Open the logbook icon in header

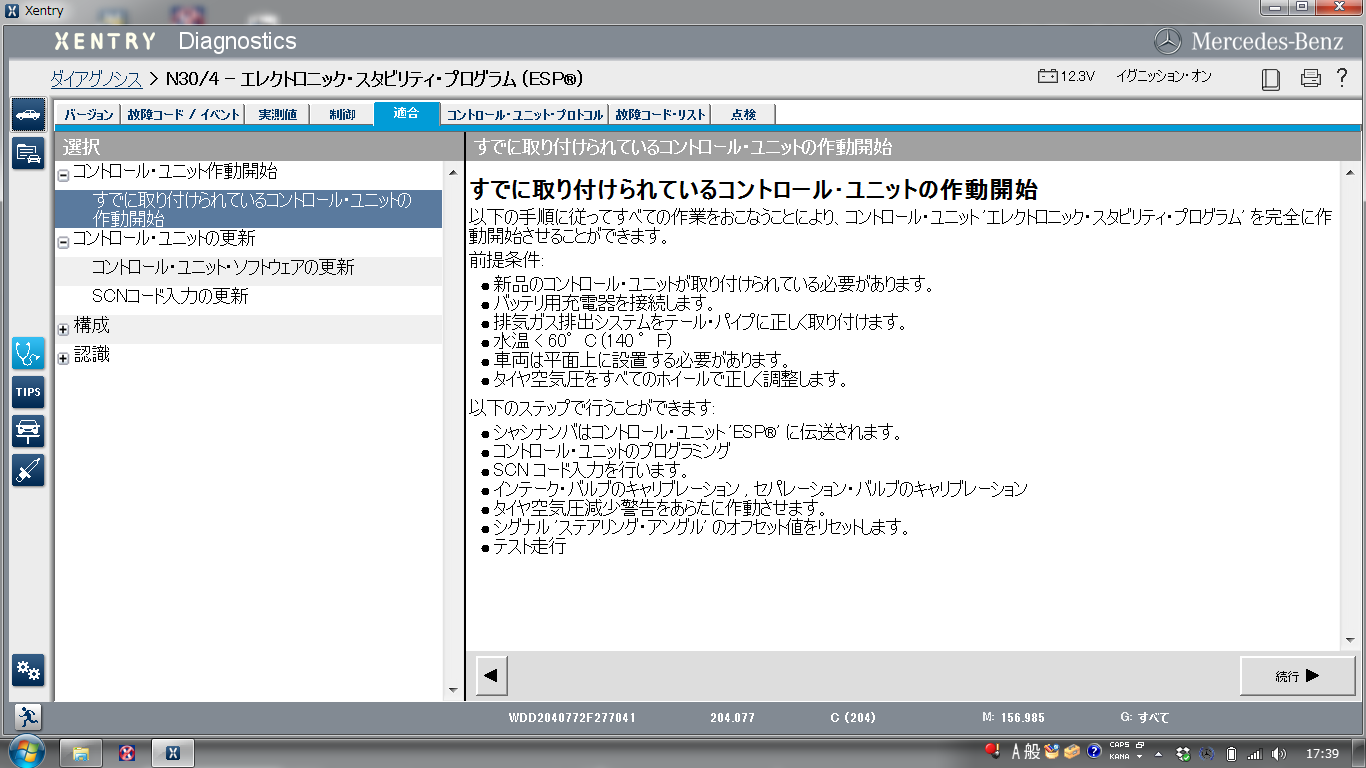(1271, 78)
